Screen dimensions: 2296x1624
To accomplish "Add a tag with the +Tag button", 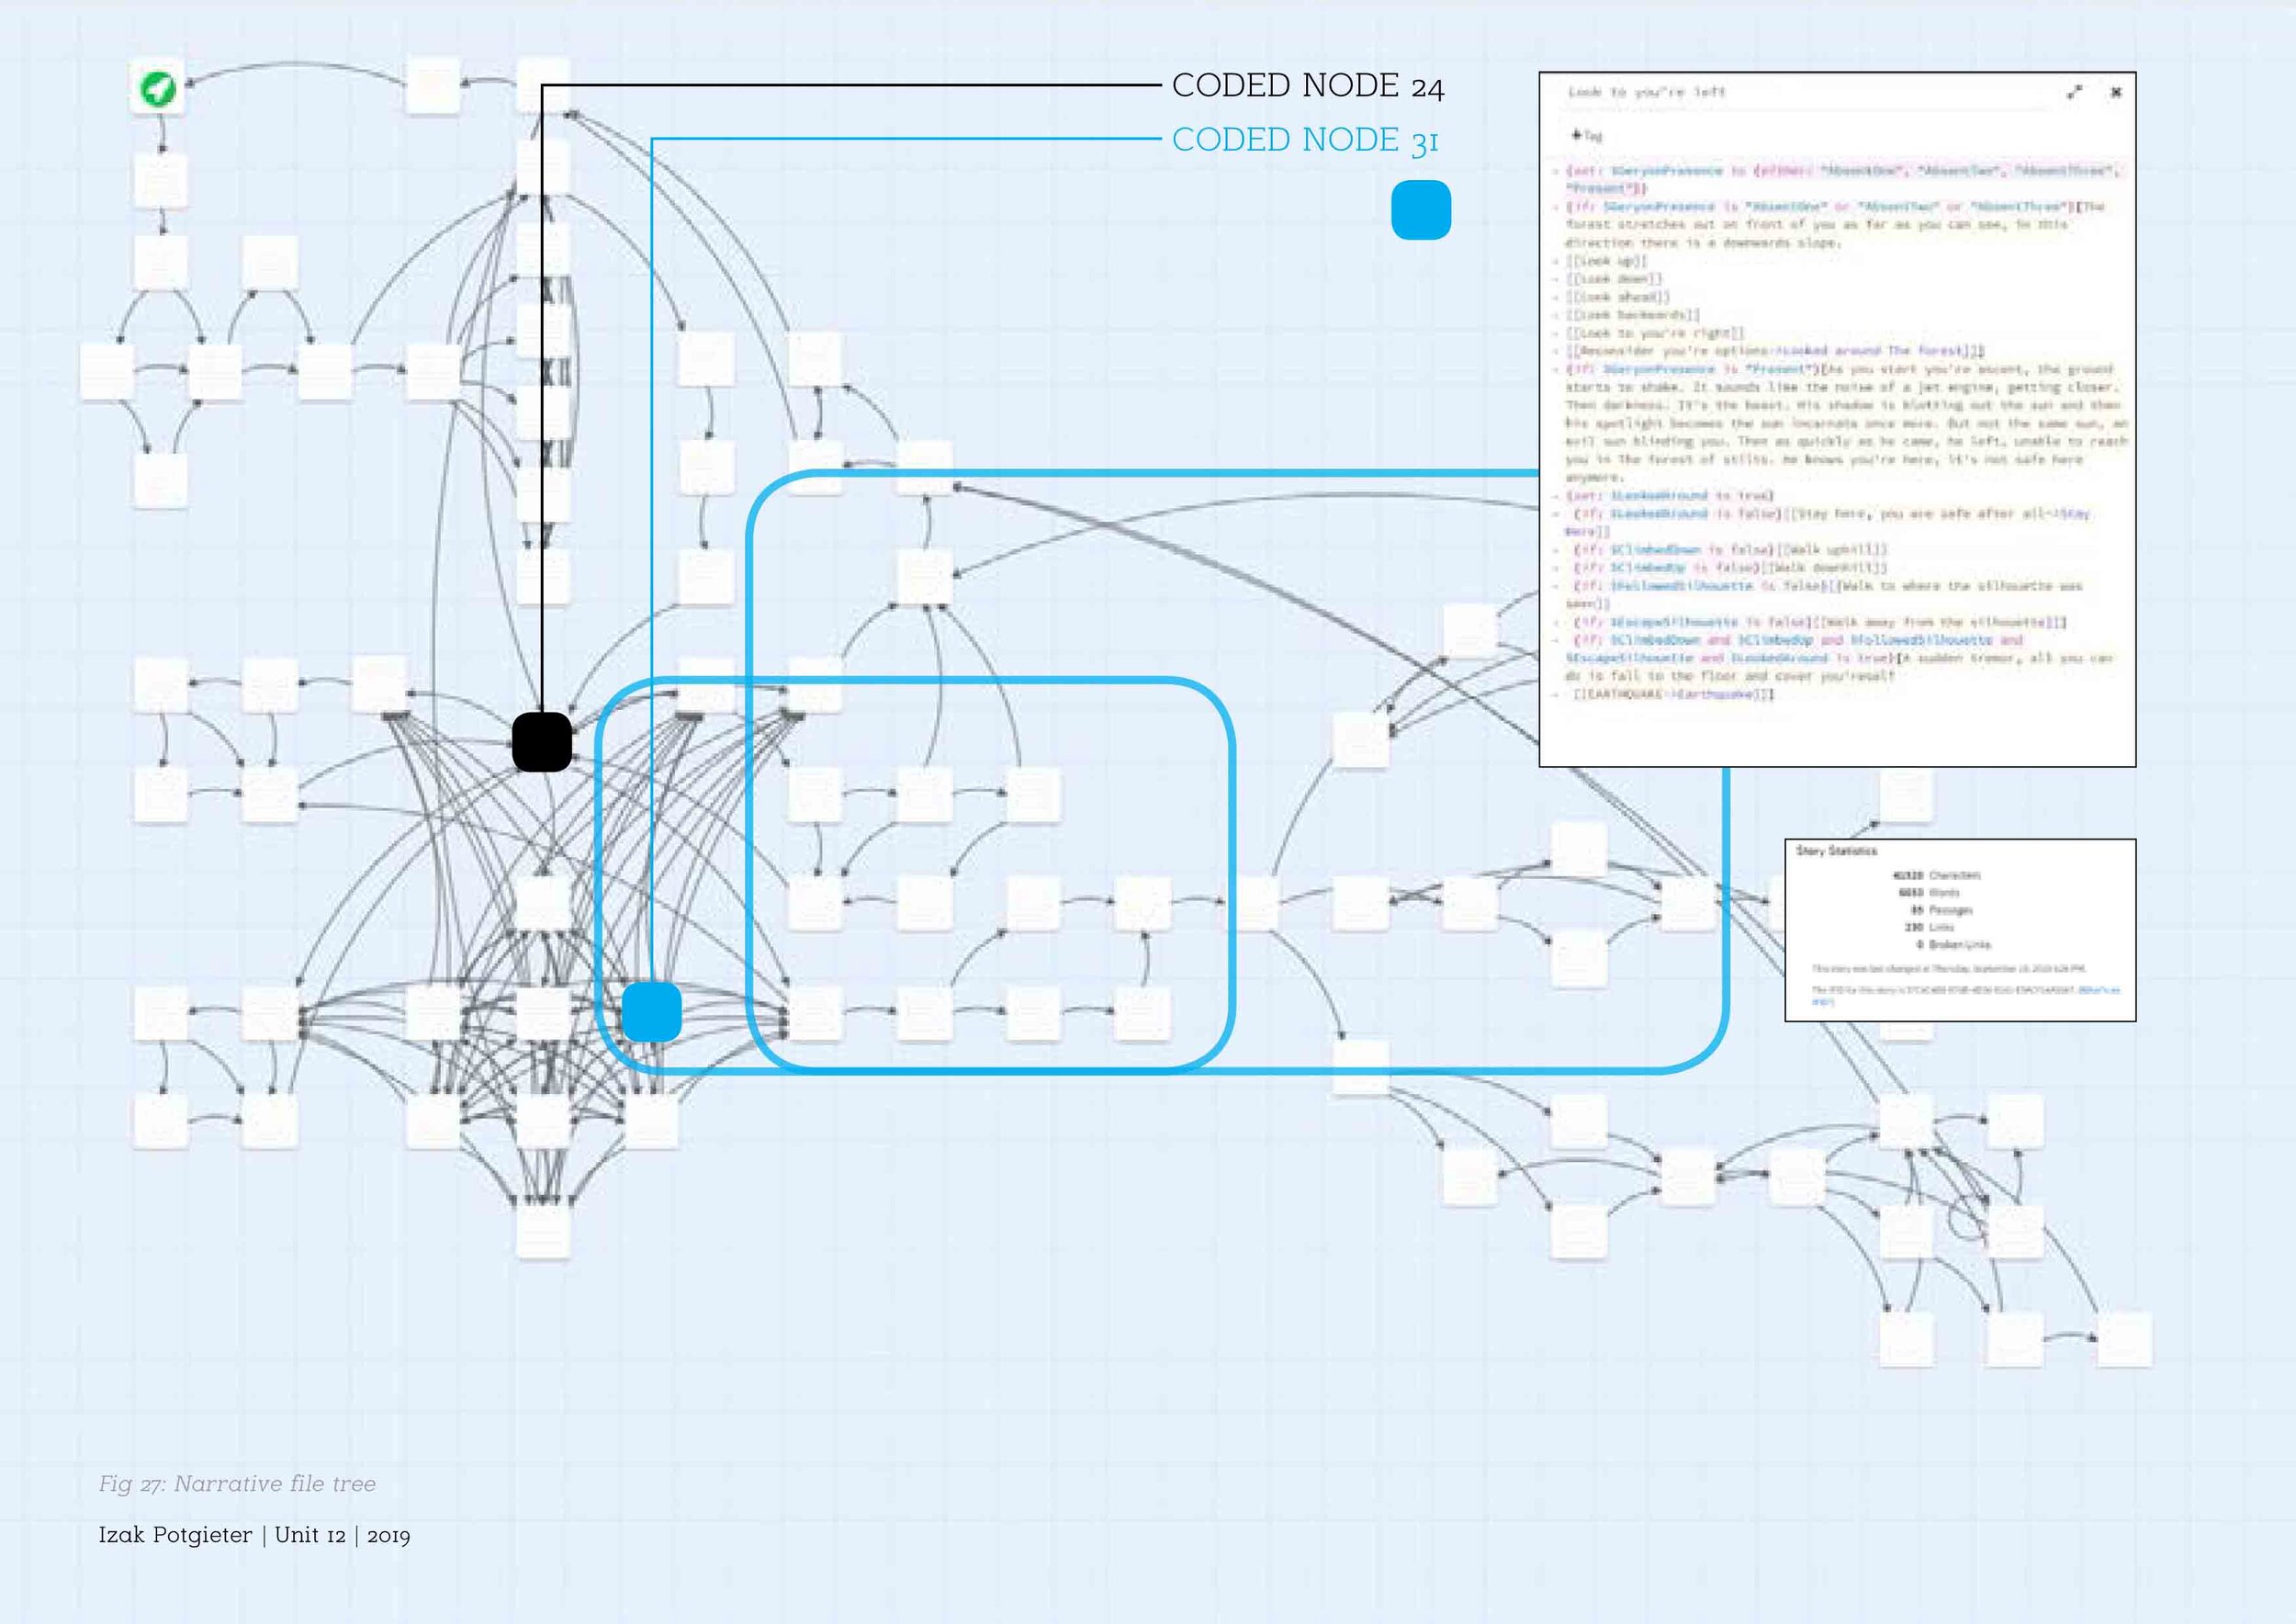I will pyautogui.click(x=1586, y=135).
